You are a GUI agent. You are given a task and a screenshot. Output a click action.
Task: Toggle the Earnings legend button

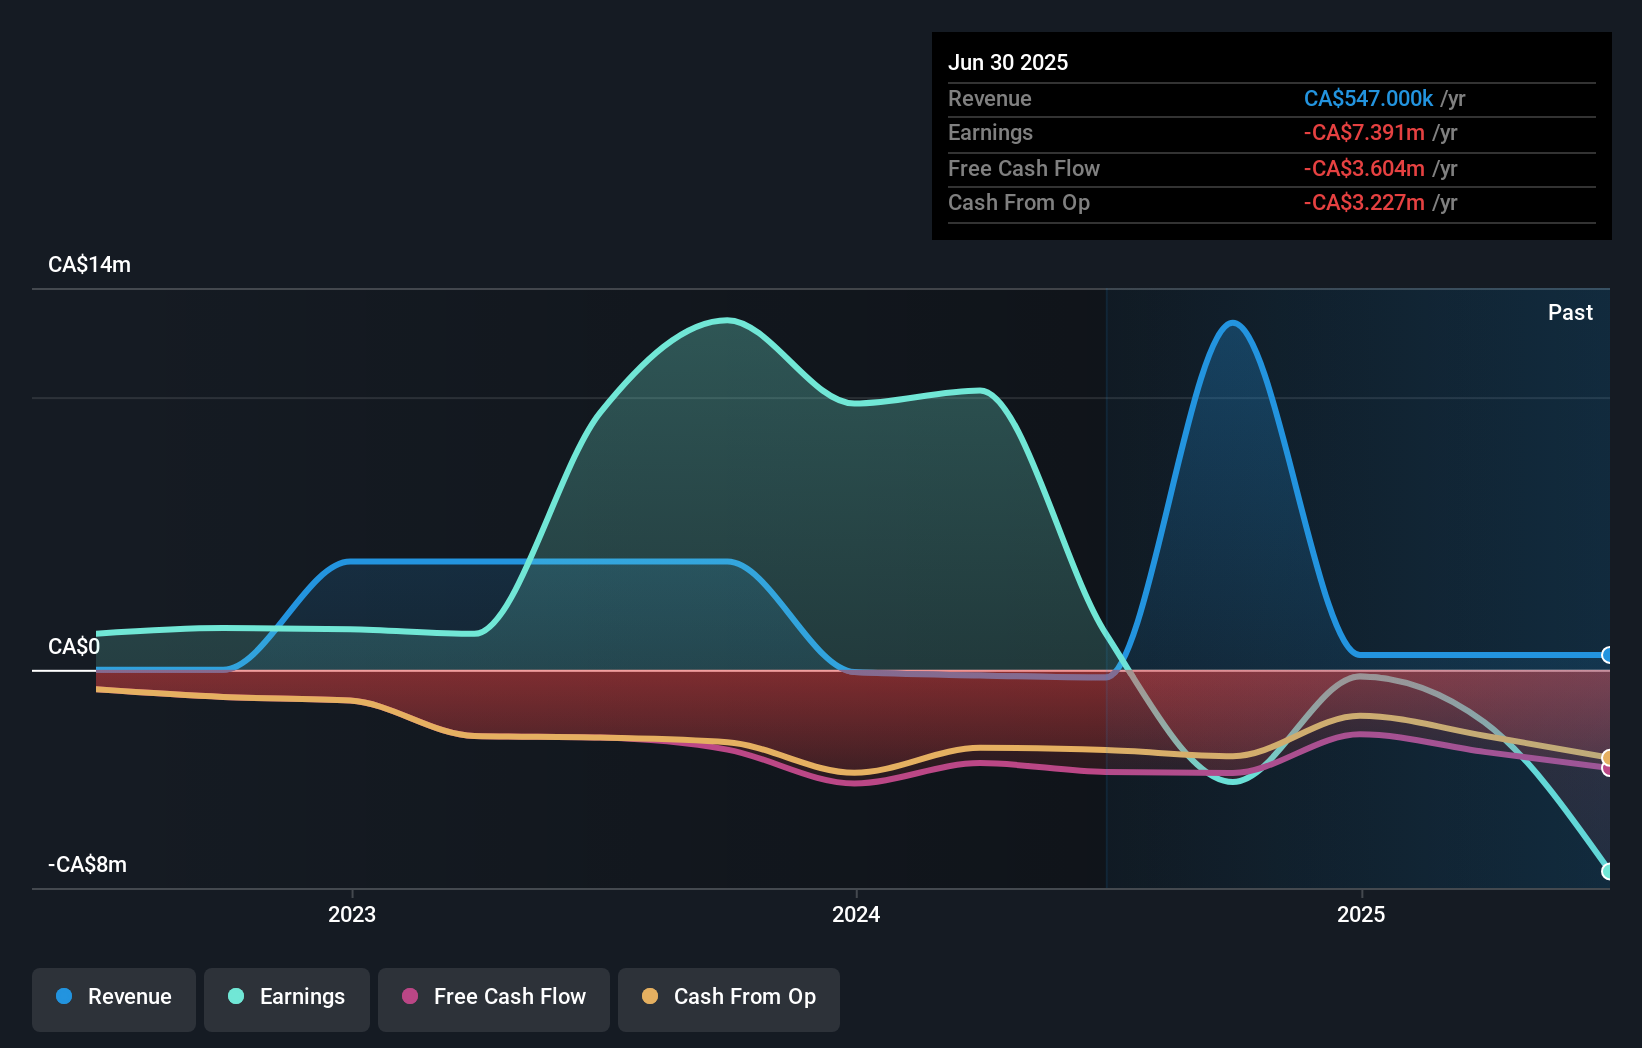287,999
